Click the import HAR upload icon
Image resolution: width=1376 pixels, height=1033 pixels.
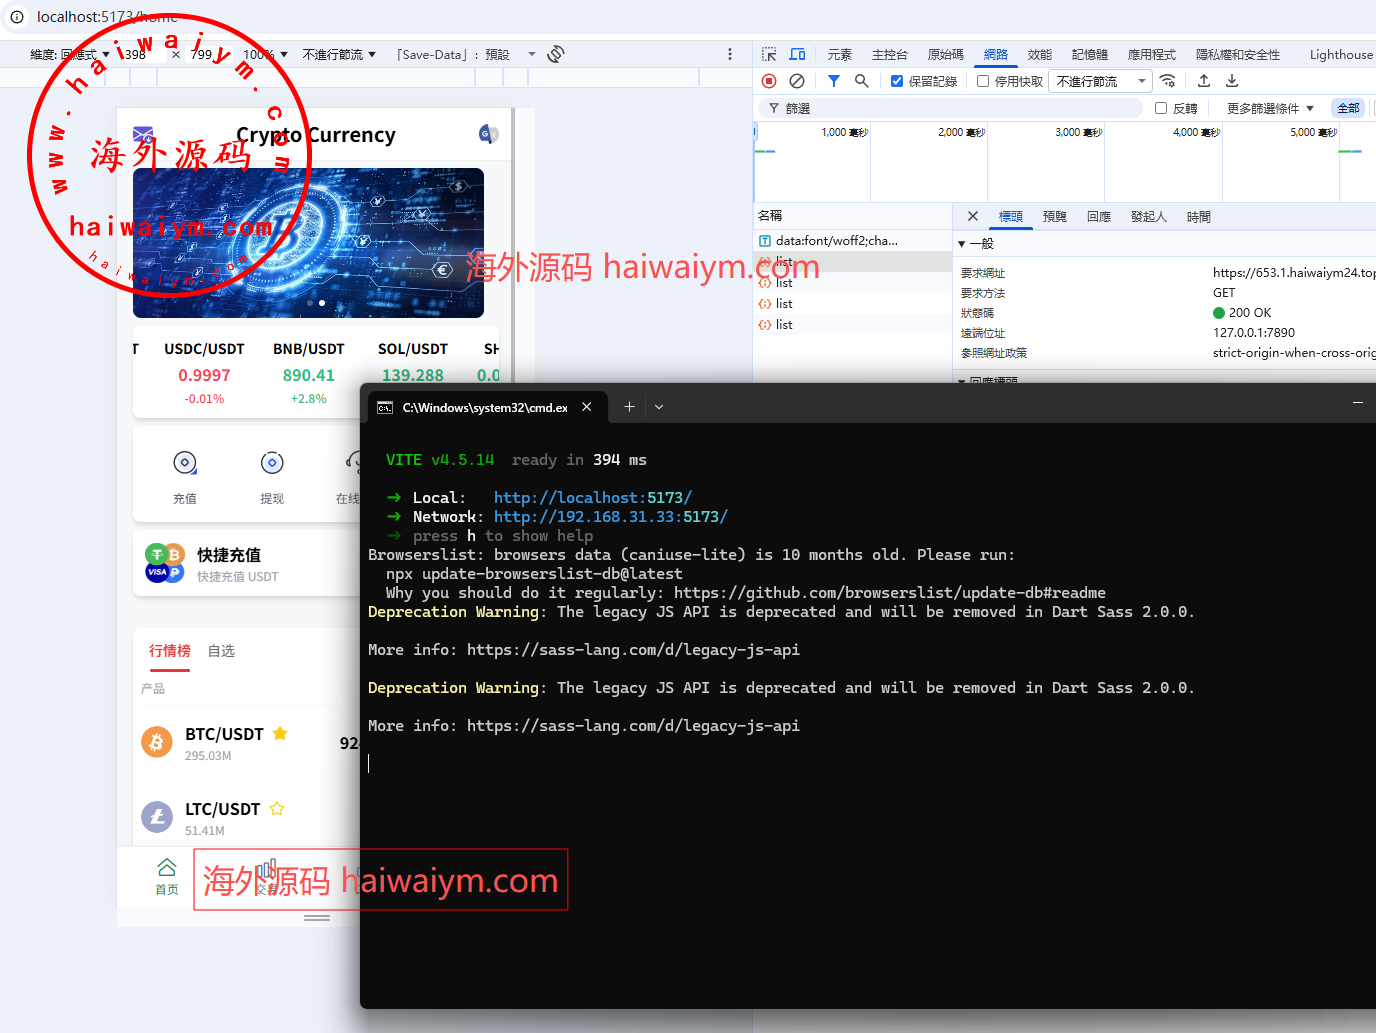1204,81
